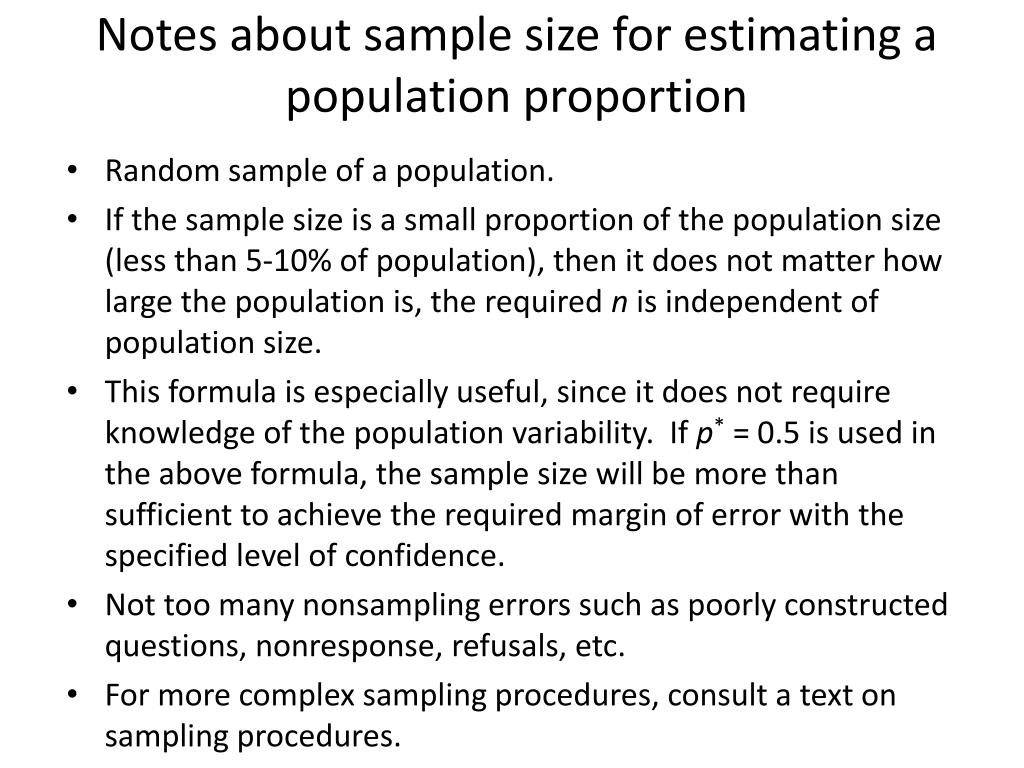Viewport: 1024px width, 768px height.
Task: Click the text 'Random sample of a population.'
Action: point(329,171)
